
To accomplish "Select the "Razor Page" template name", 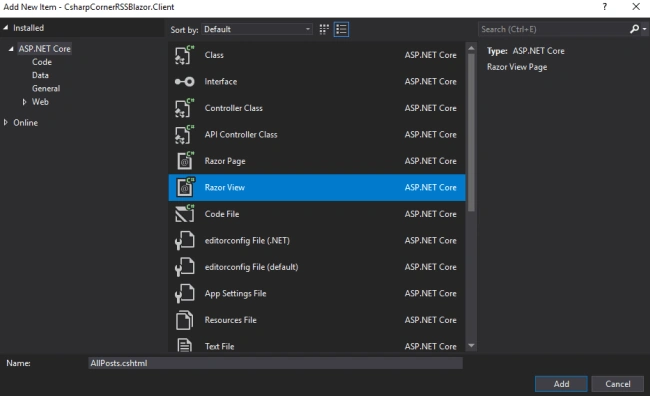I will 225,161.
